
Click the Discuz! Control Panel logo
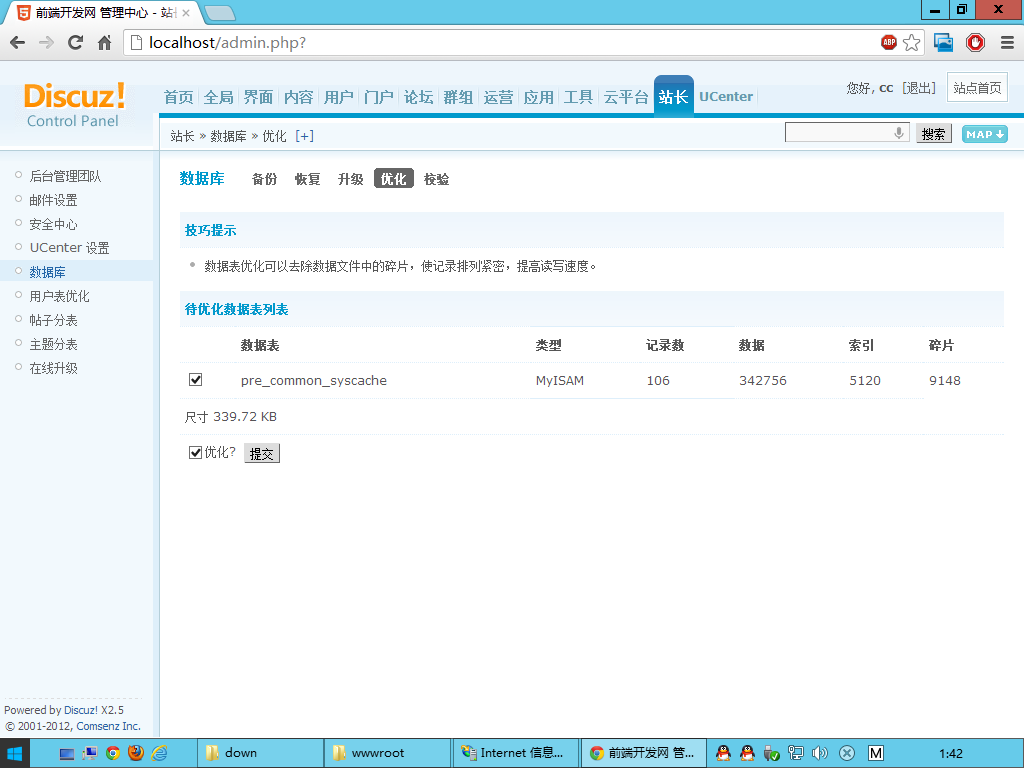pyautogui.click(x=74, y=104)
